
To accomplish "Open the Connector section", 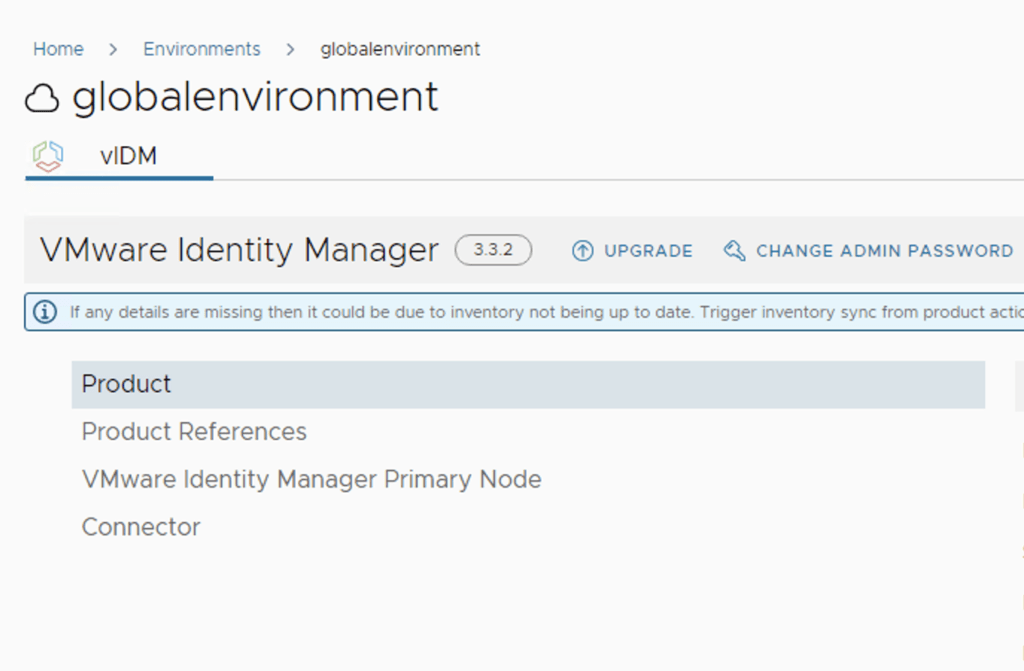I will (x=141, y=527).
